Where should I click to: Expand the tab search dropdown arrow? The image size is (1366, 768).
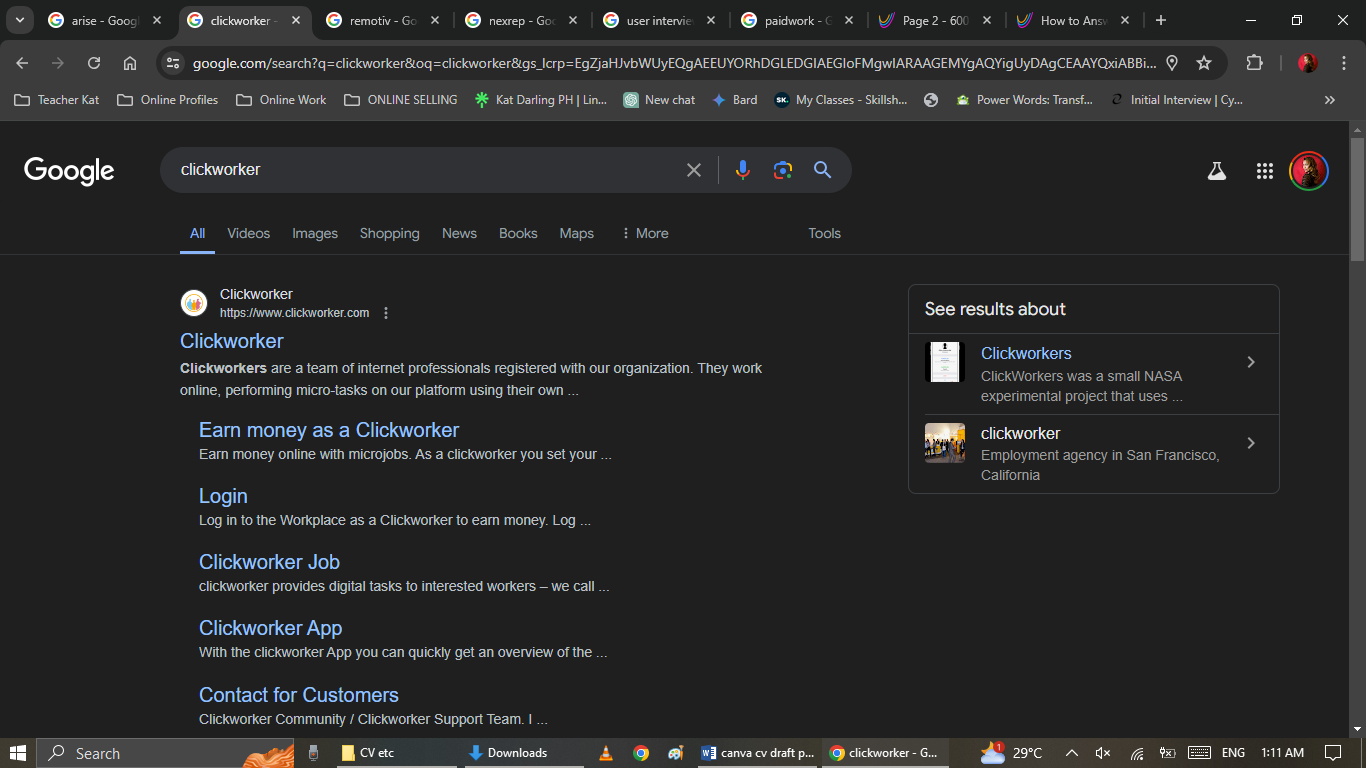point(19,20)
